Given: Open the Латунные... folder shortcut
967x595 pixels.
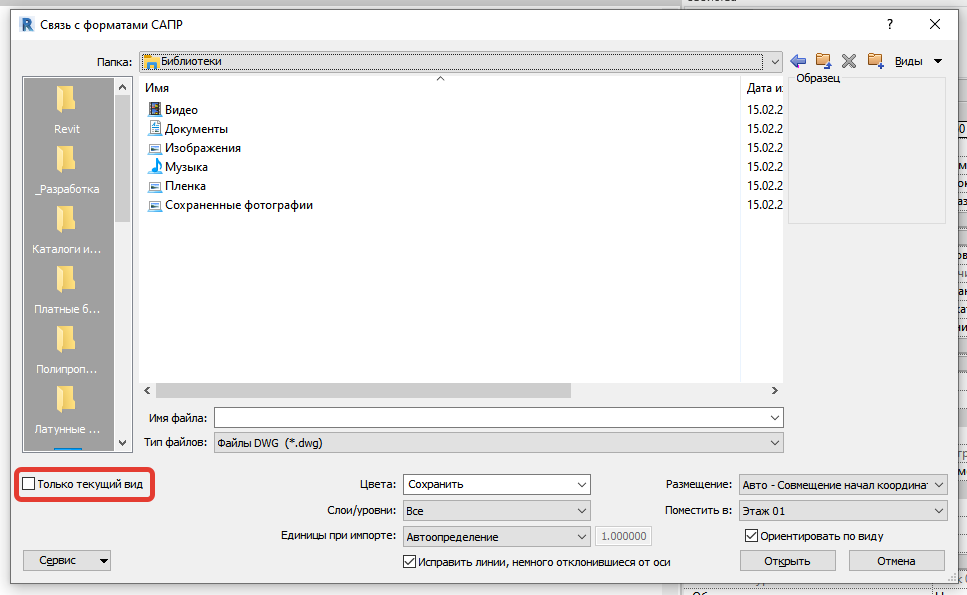Looking at the screenshot, I should click(x=67, y=410).
